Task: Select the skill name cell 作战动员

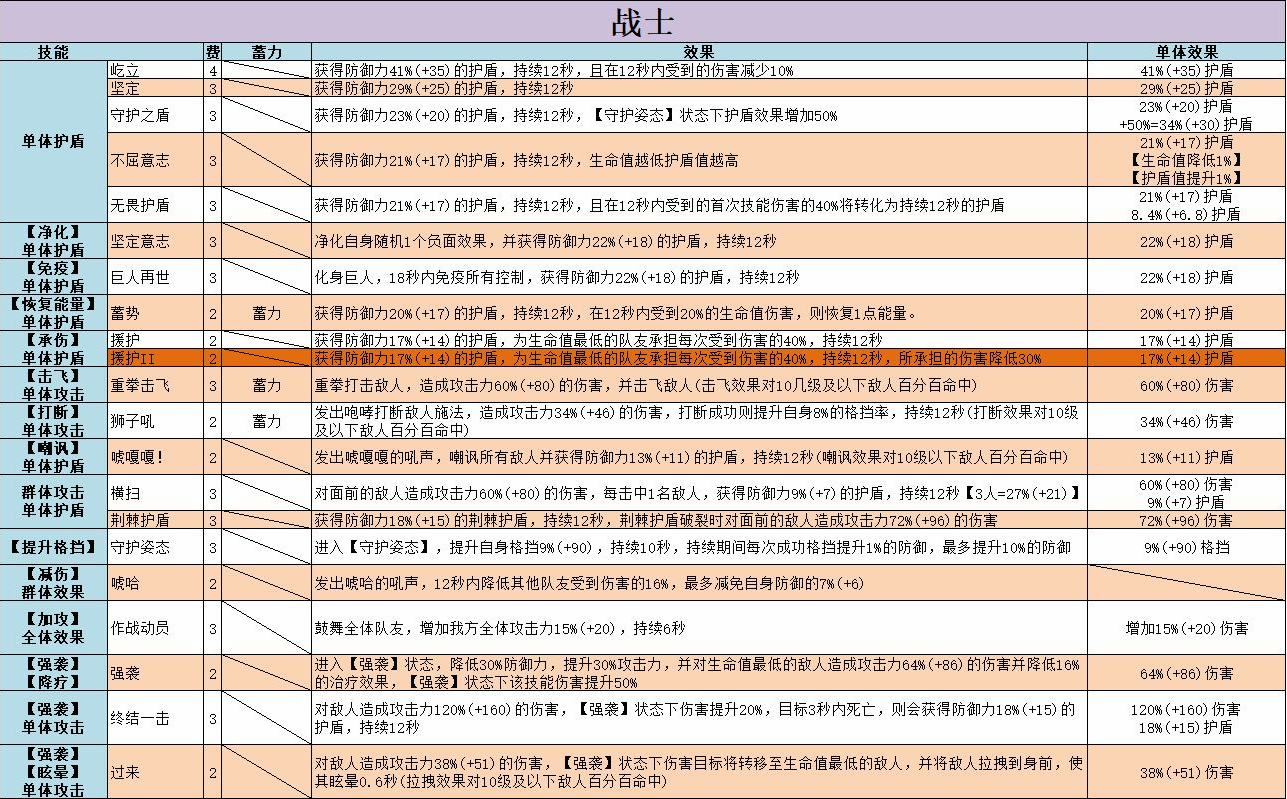Action: tap(155, 628)
